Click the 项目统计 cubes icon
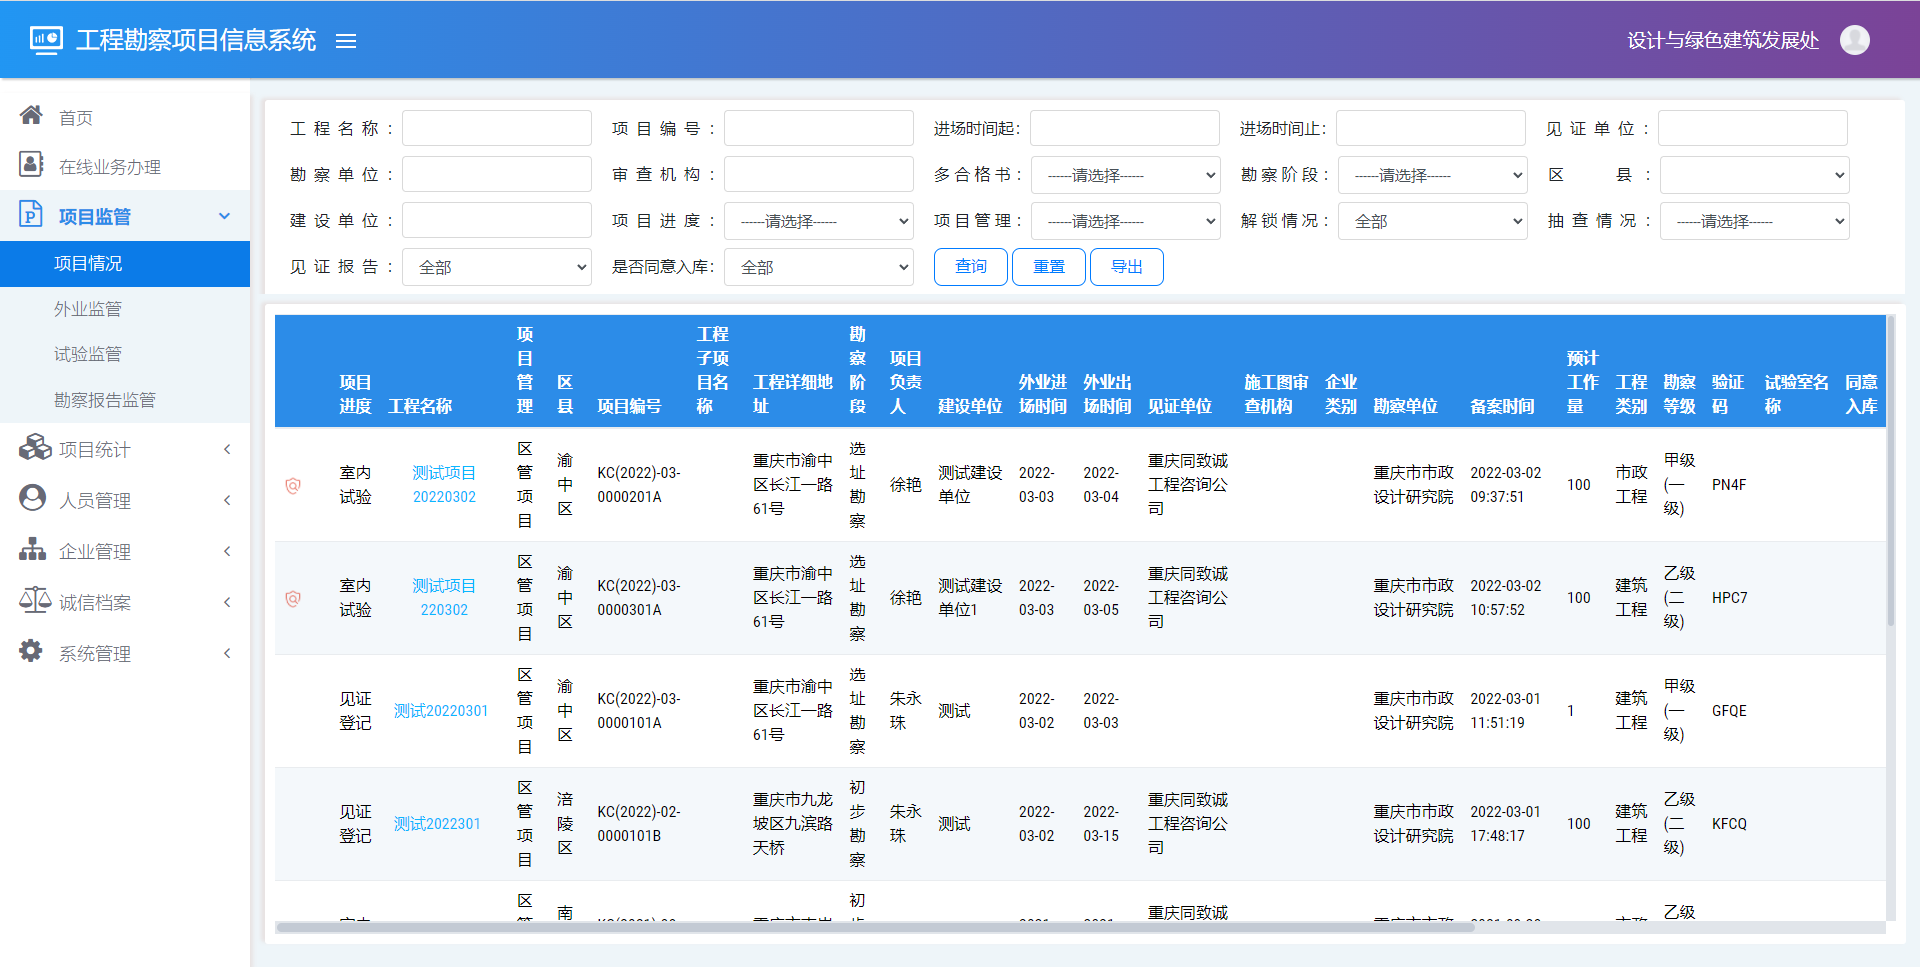The height and width of the screenshot is (967, 1920). point(34,448)
